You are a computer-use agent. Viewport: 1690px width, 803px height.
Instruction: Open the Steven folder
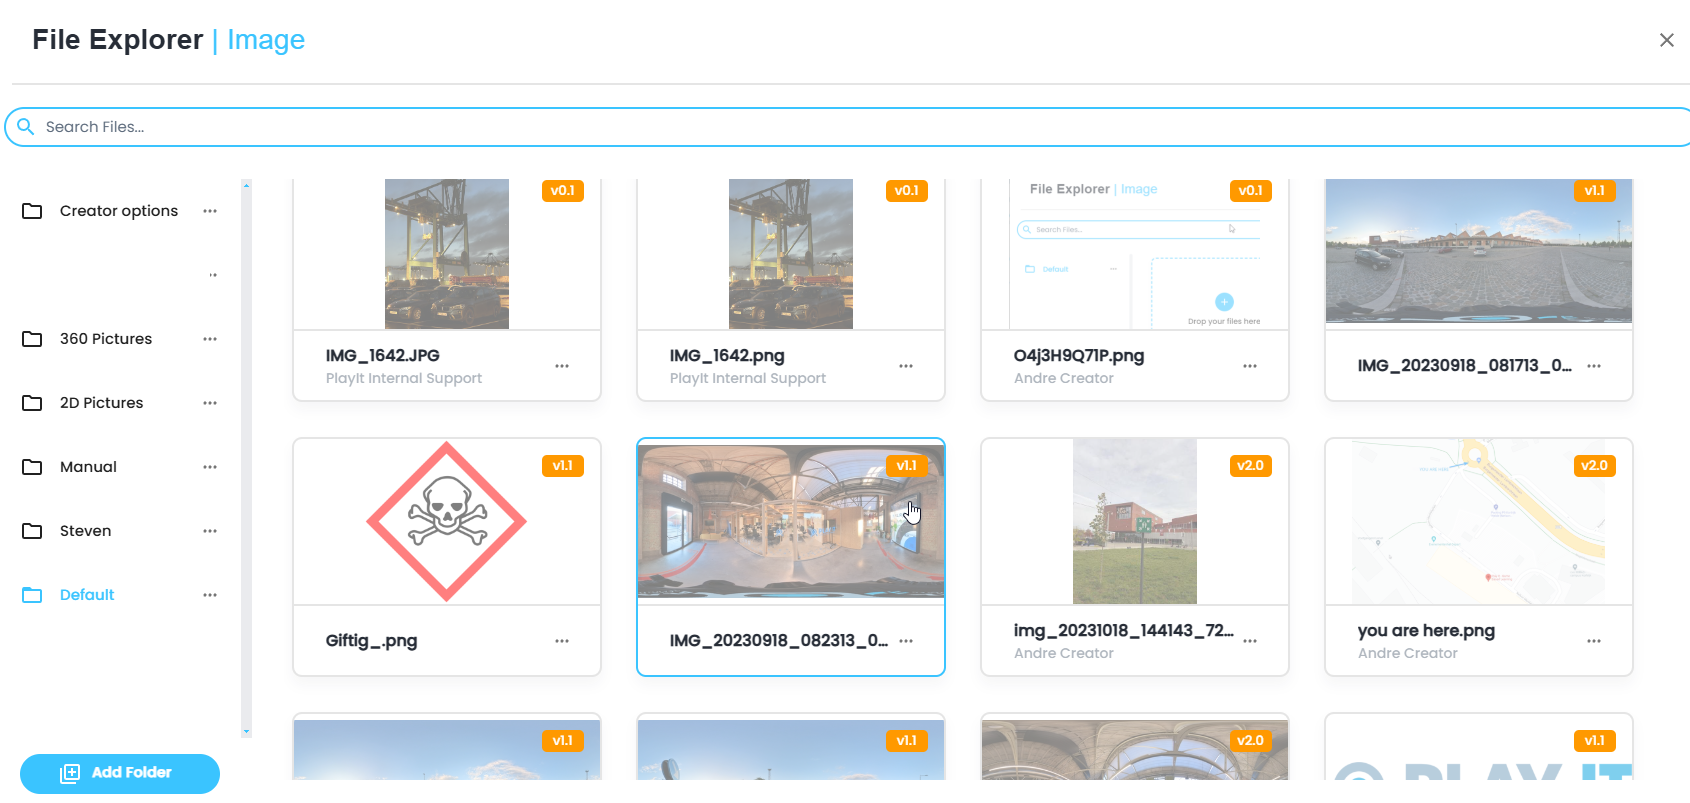click(x=85, y=531)
